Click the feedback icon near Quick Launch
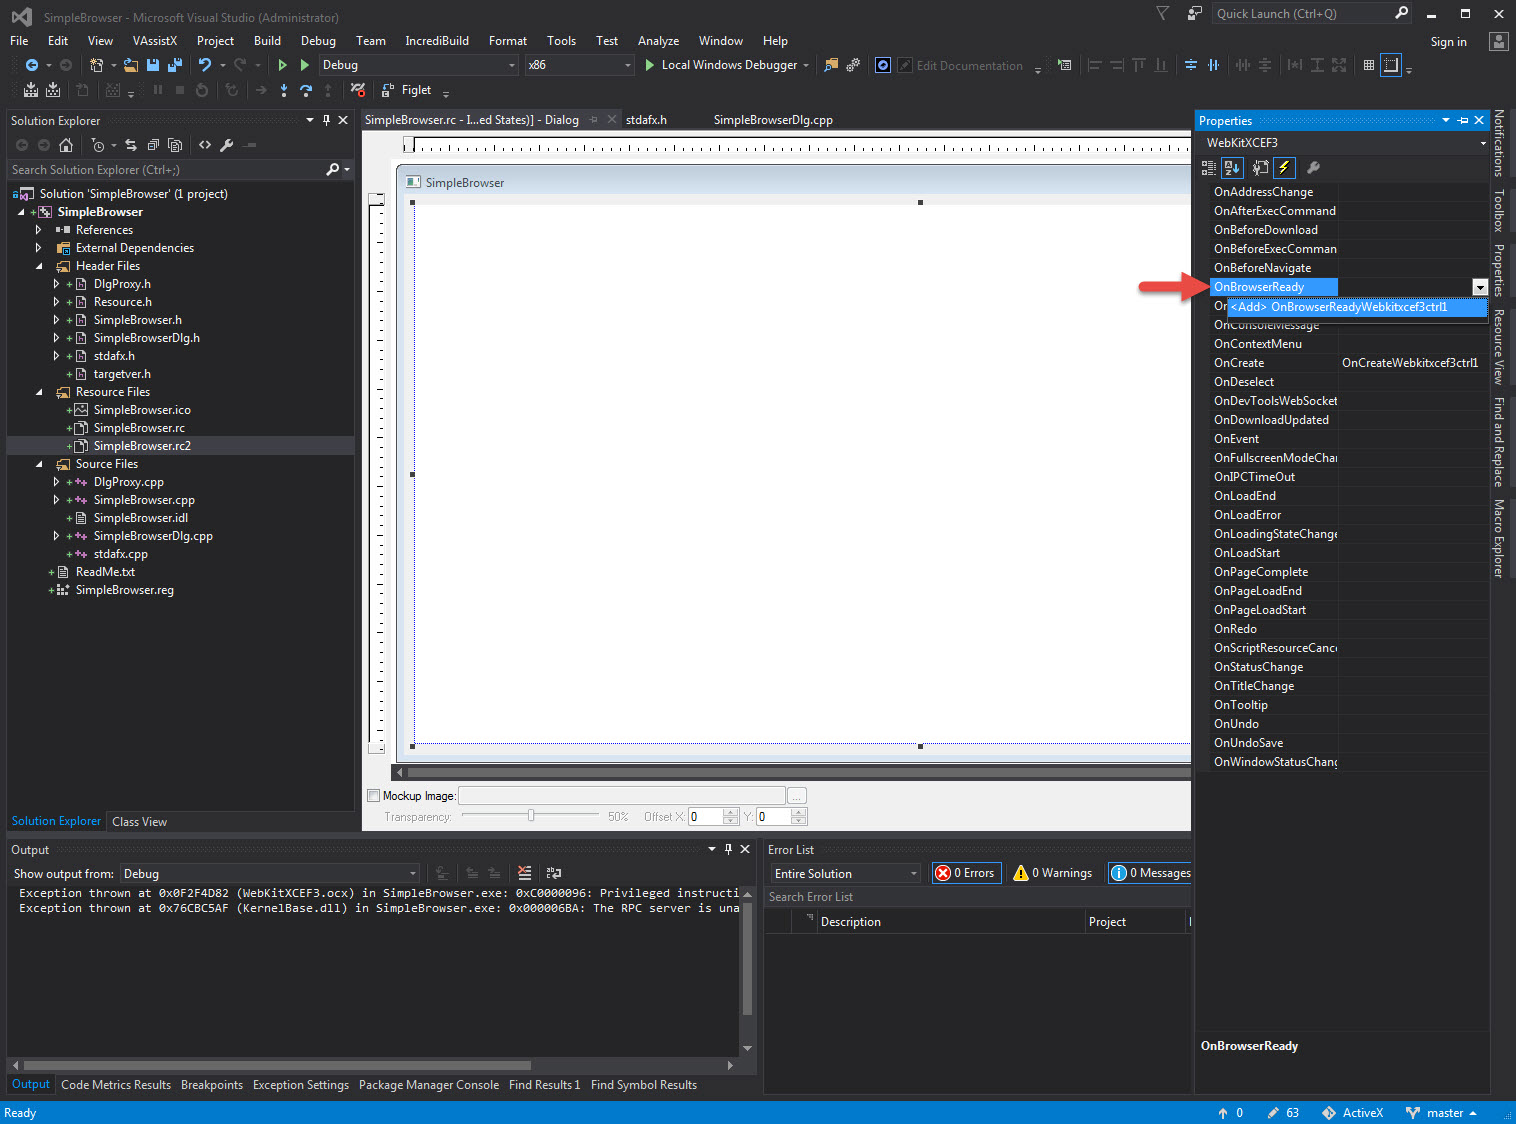Screen dimensions: 1516x1124 pyautogui.click(x=1194, y=13)
